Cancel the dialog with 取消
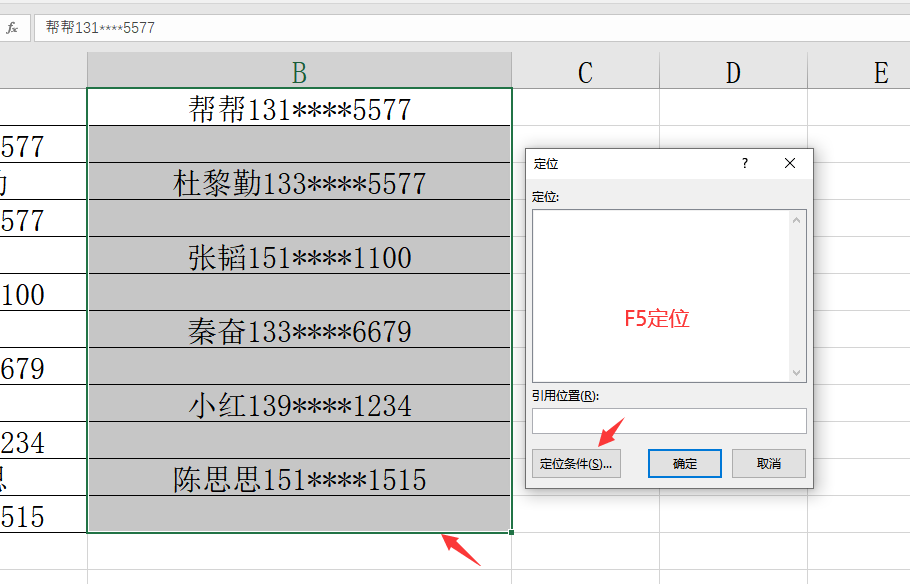The width and height of the screenshot is (910, 584). (769, 463)
